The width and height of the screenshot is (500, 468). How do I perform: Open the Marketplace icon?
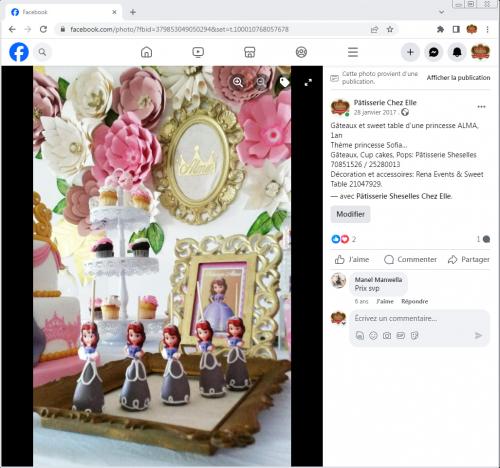click(x=250, y=52)
